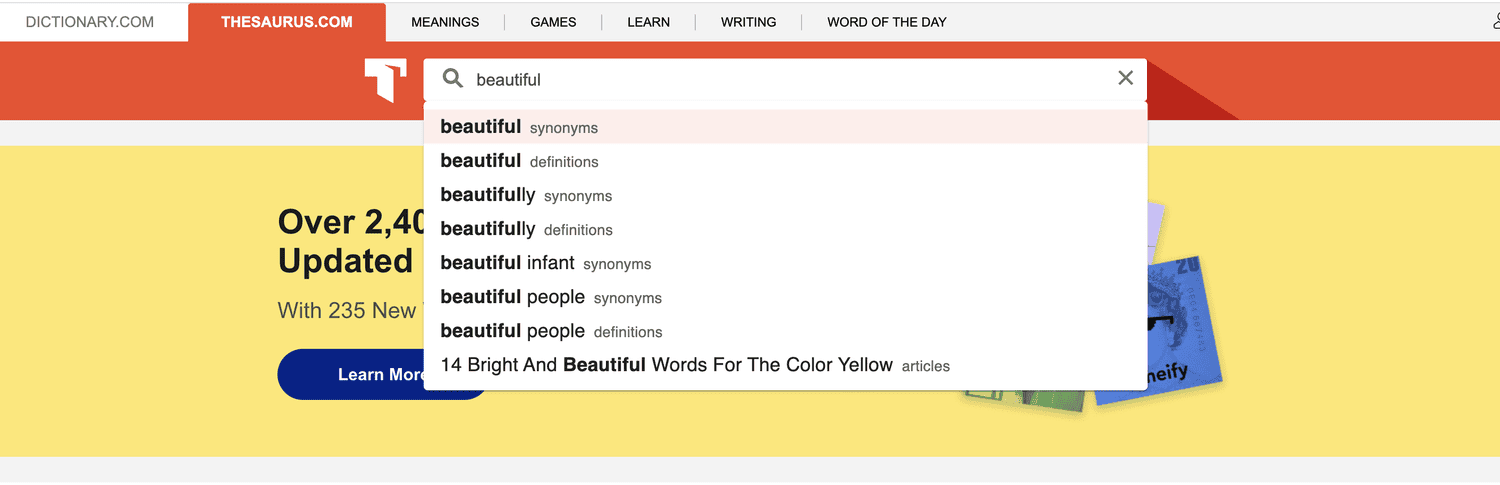Pick the beautifully definitions suggestion
Screen dimensions: 1500x485
(785, 229)
